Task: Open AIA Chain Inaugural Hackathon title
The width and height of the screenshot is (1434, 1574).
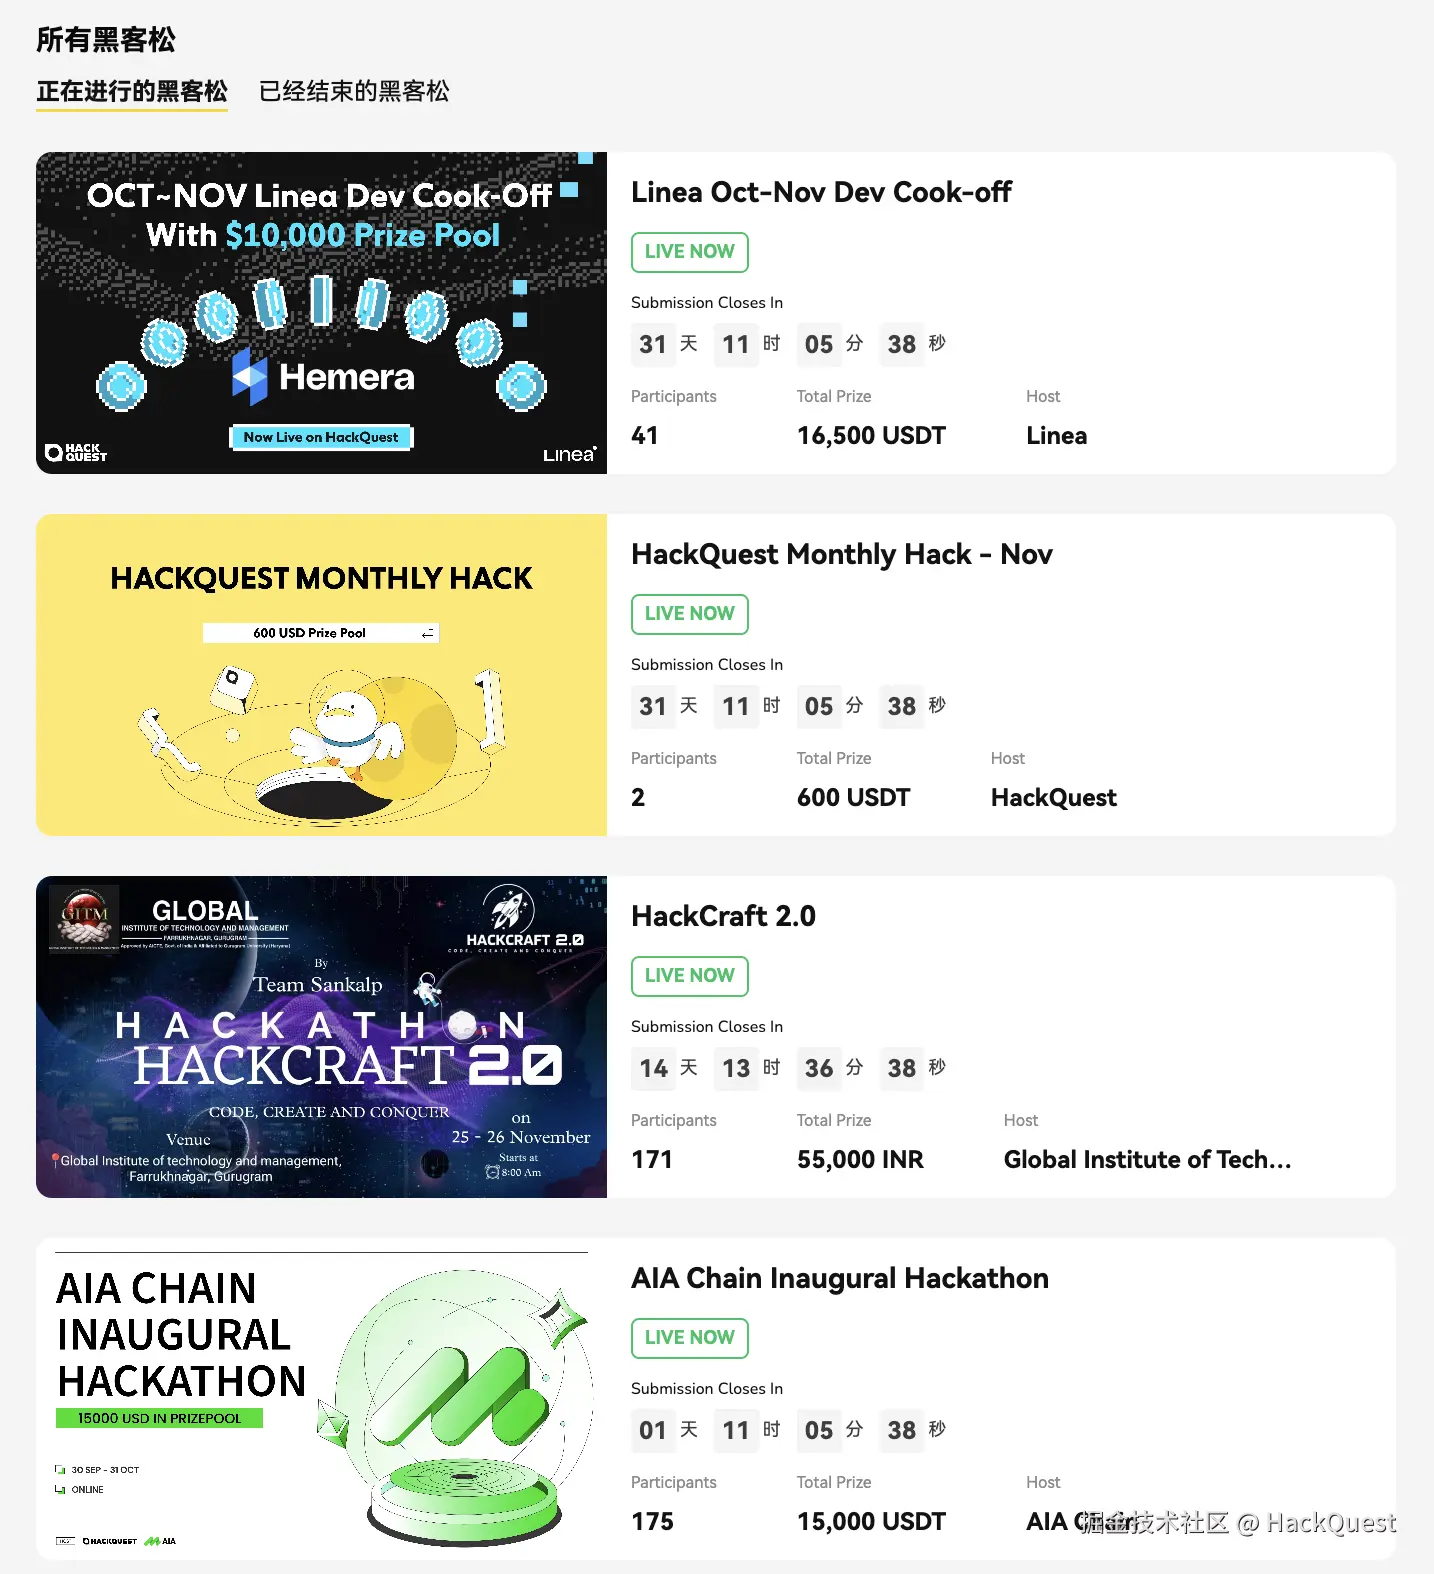Action: click(840, 1278)
